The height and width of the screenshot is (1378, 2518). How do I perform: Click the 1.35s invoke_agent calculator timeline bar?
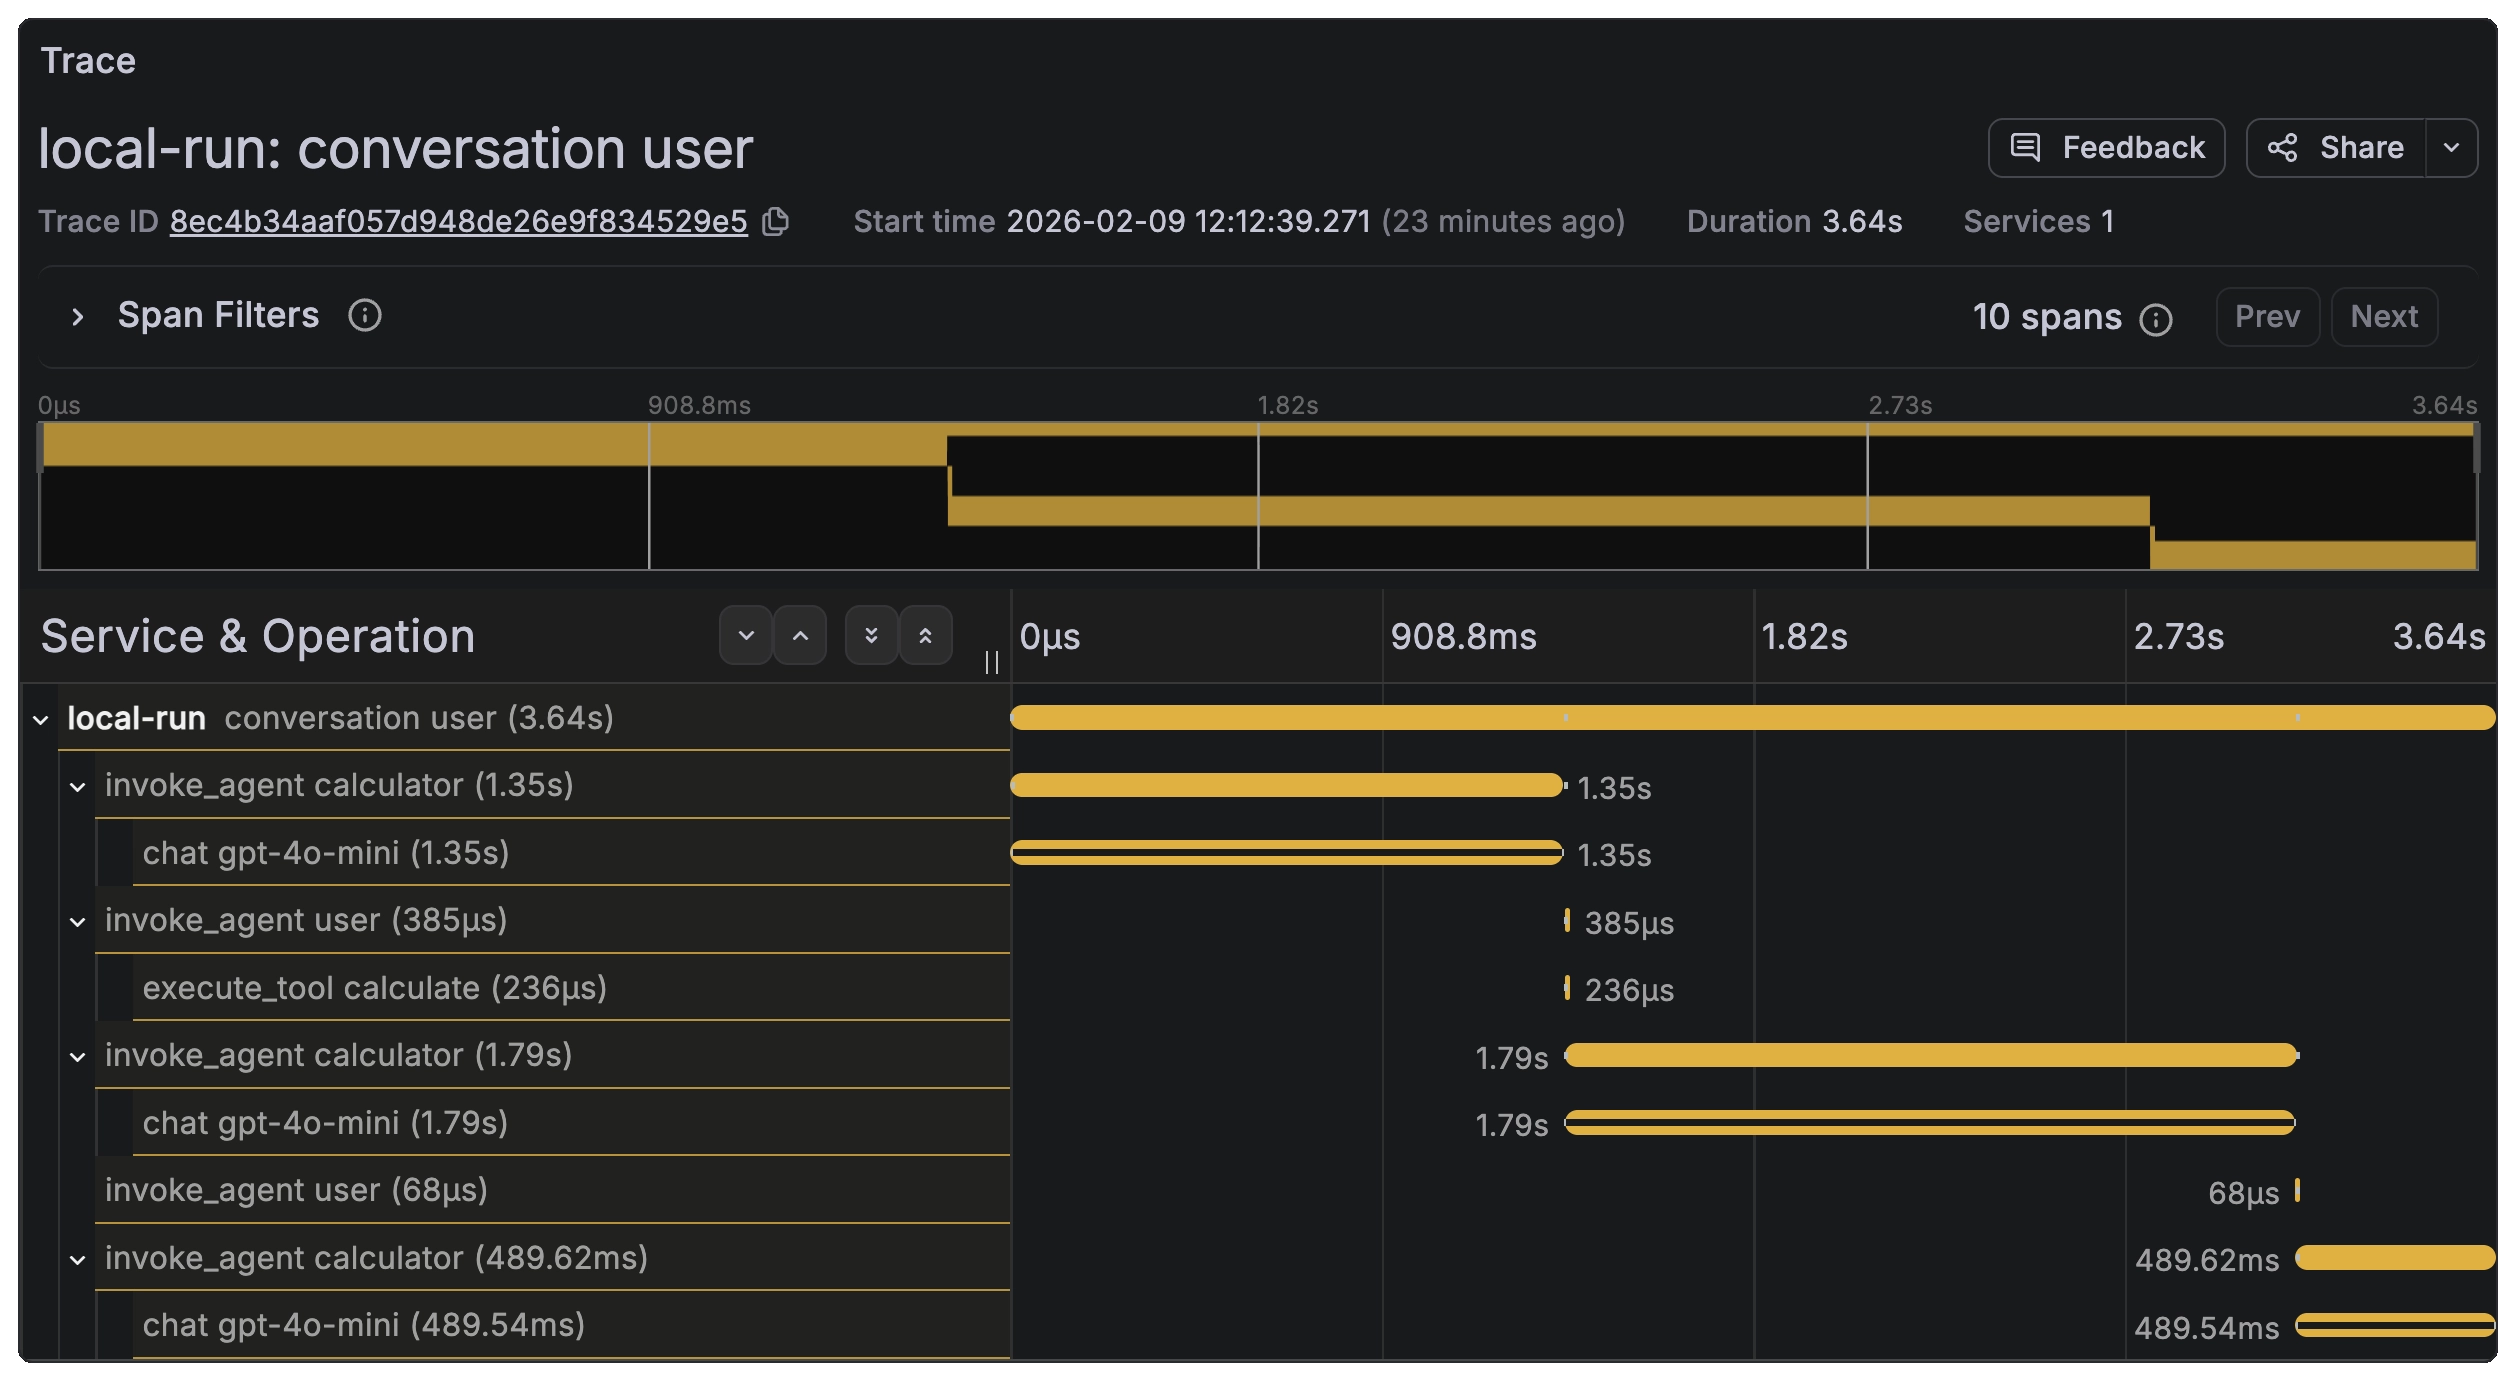point(1286,785)
